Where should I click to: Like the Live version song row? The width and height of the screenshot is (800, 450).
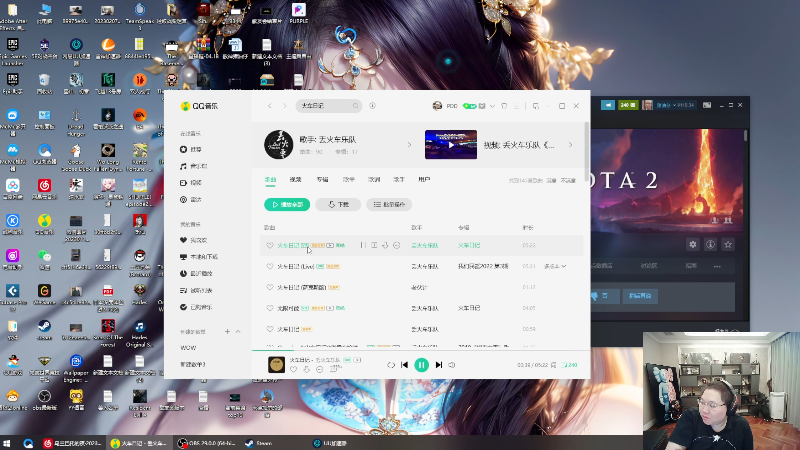(x=270, y=266)
